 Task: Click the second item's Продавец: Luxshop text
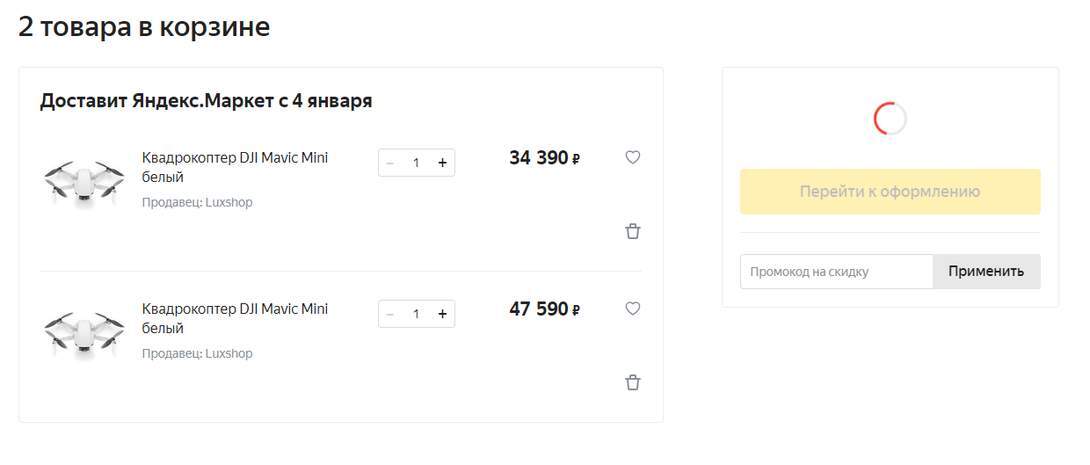[x=197, y=353]
